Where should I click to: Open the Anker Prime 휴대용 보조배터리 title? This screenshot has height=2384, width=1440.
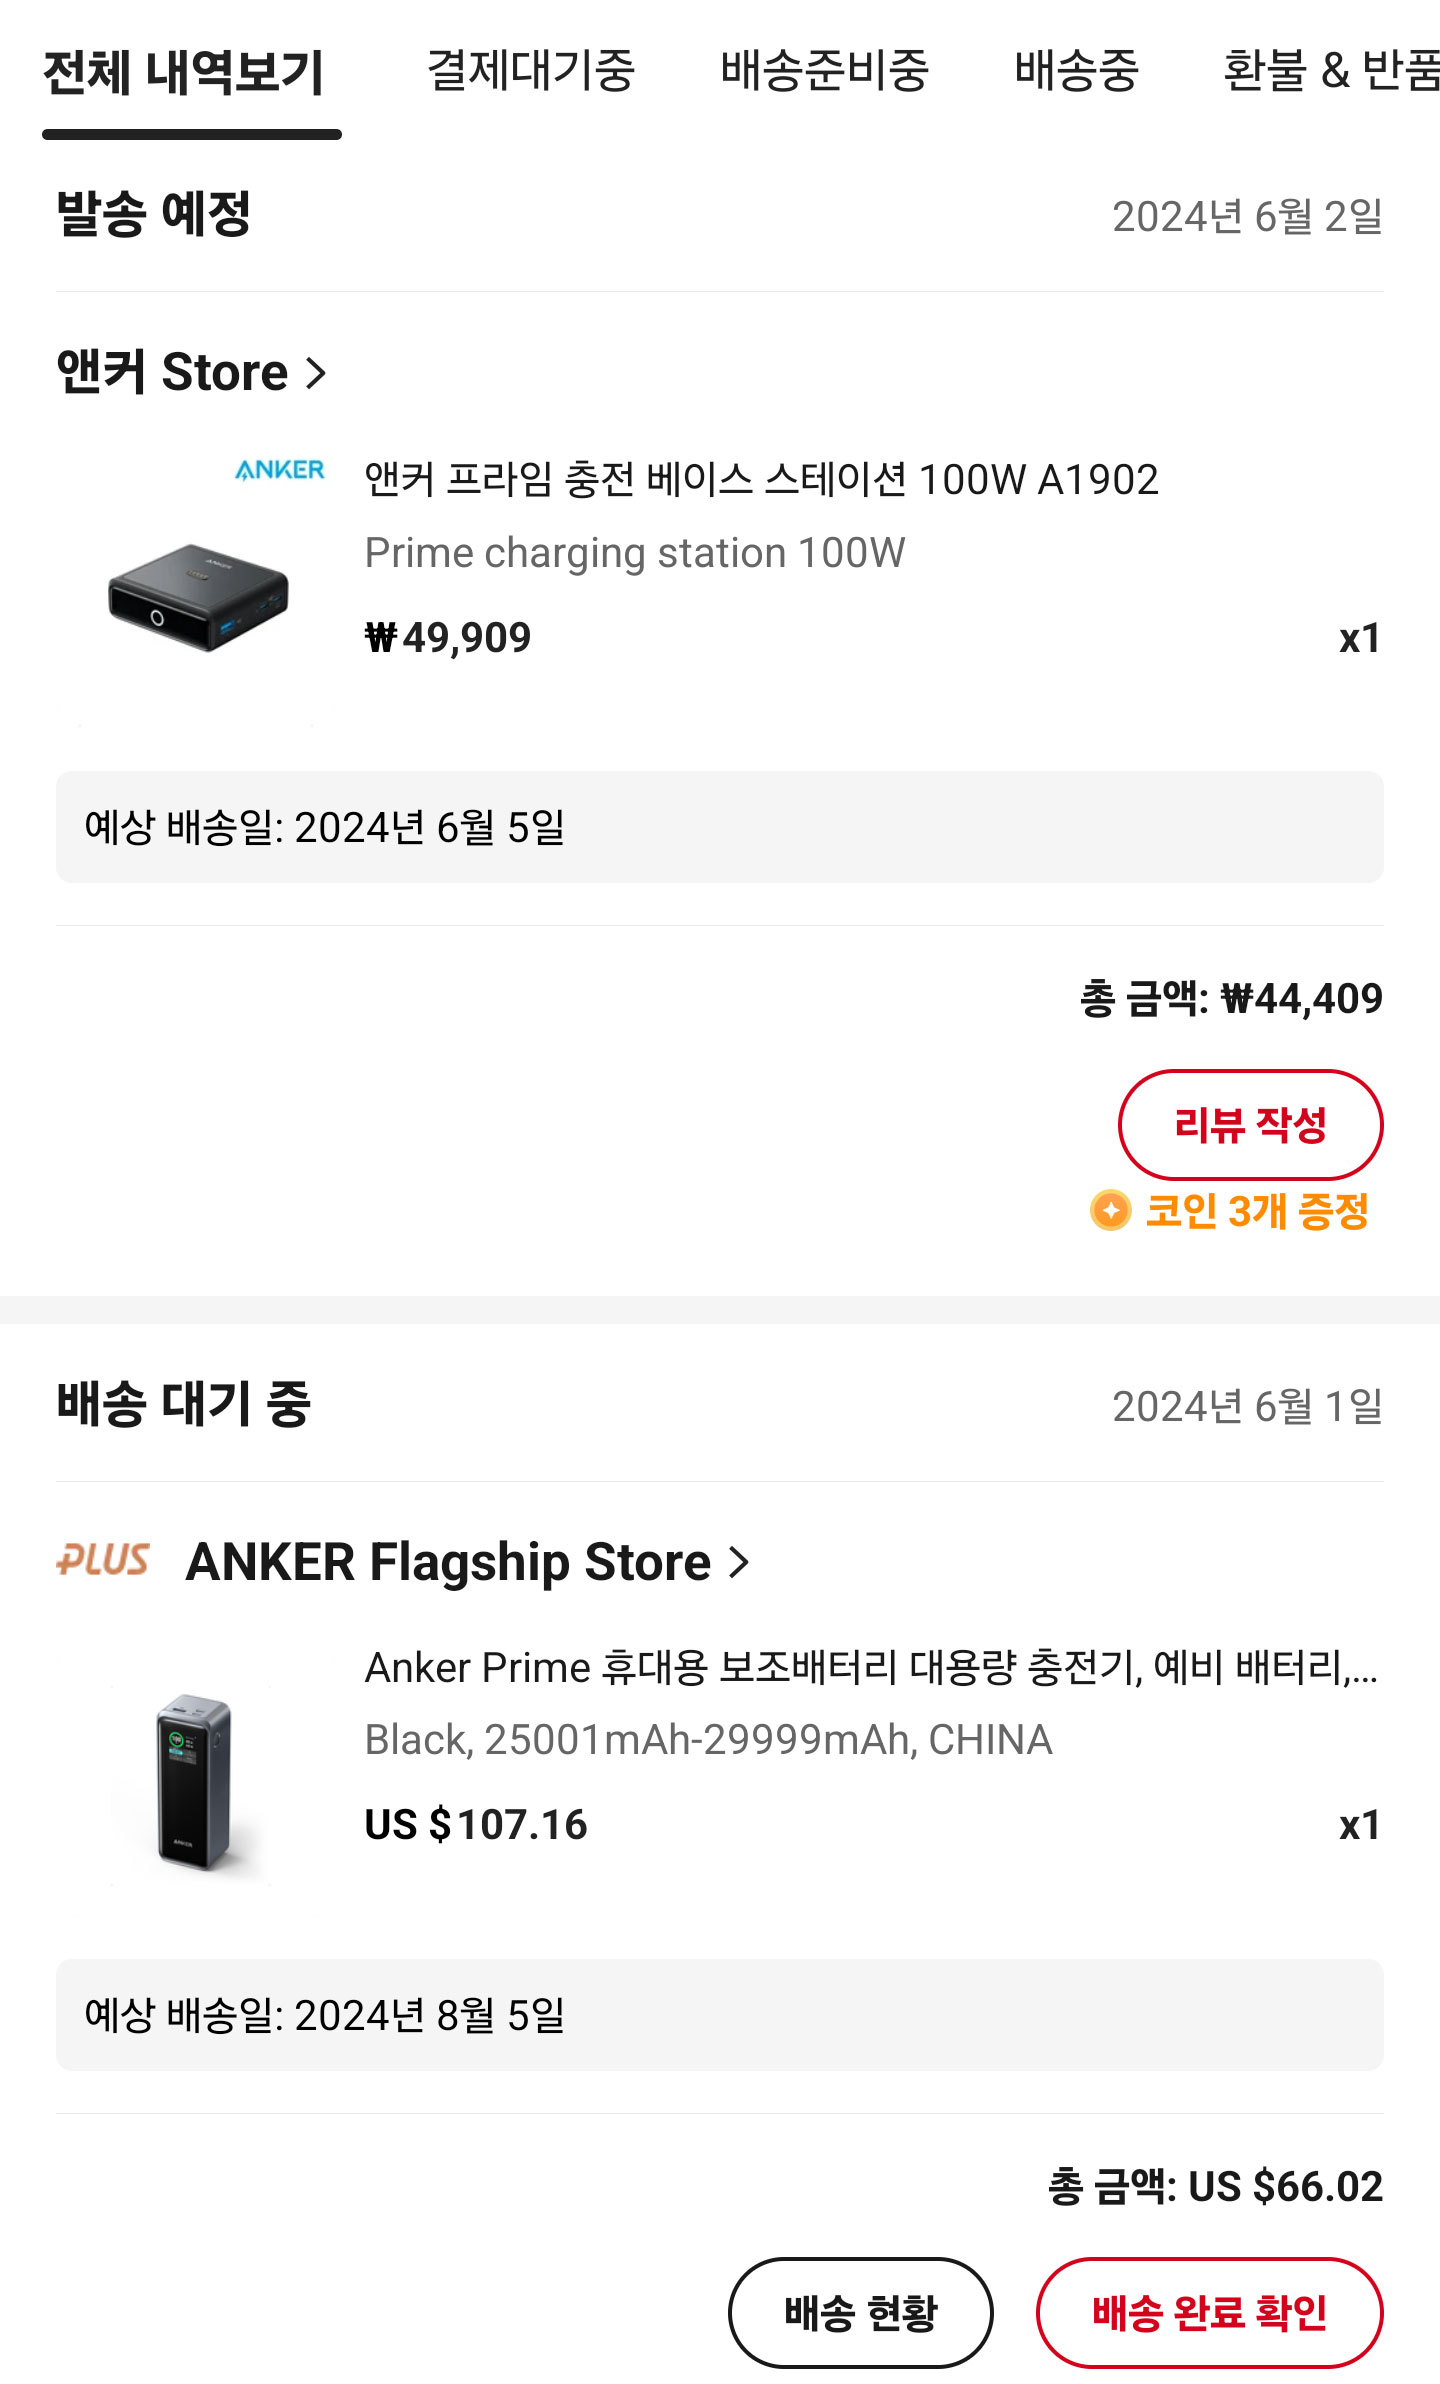[871, 1667]
